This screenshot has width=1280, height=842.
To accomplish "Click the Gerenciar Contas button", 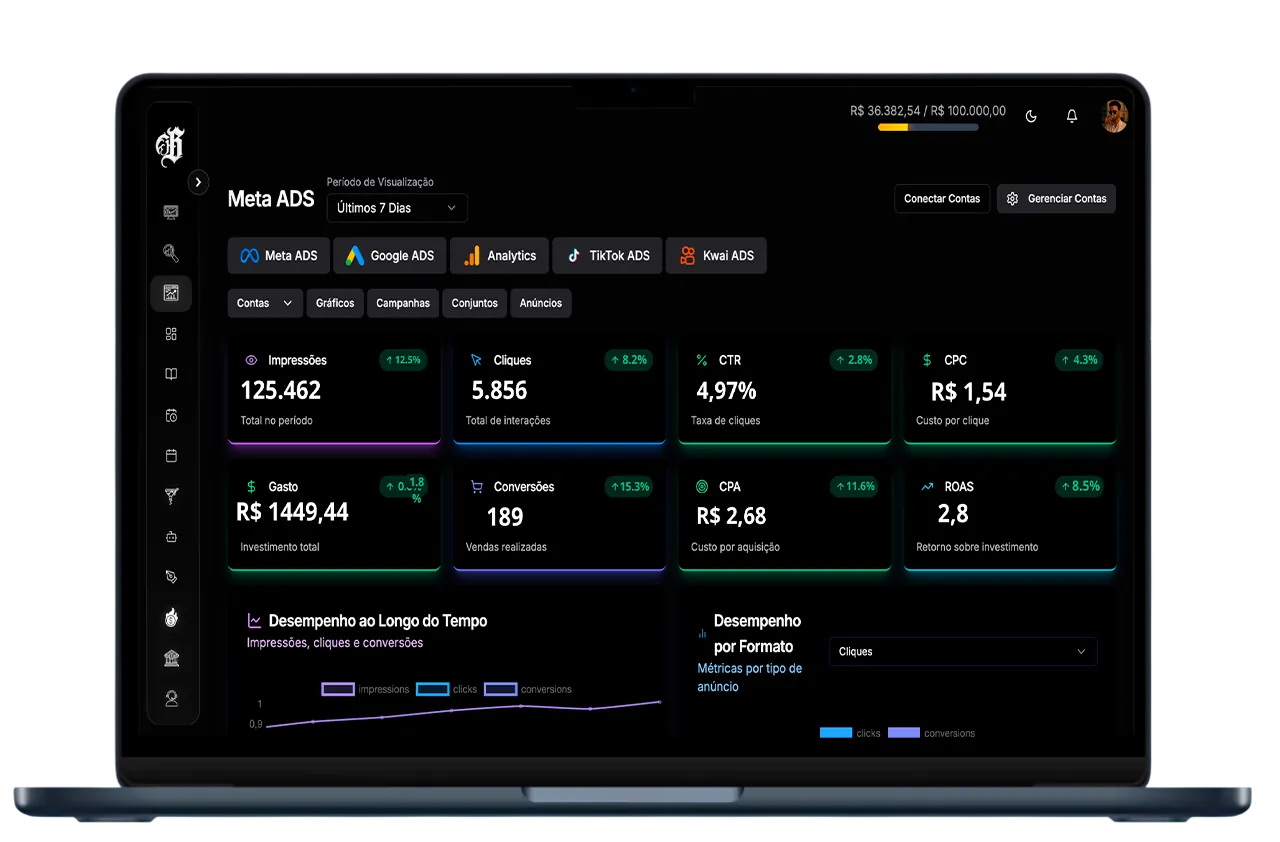I will tap(1056, 198).
